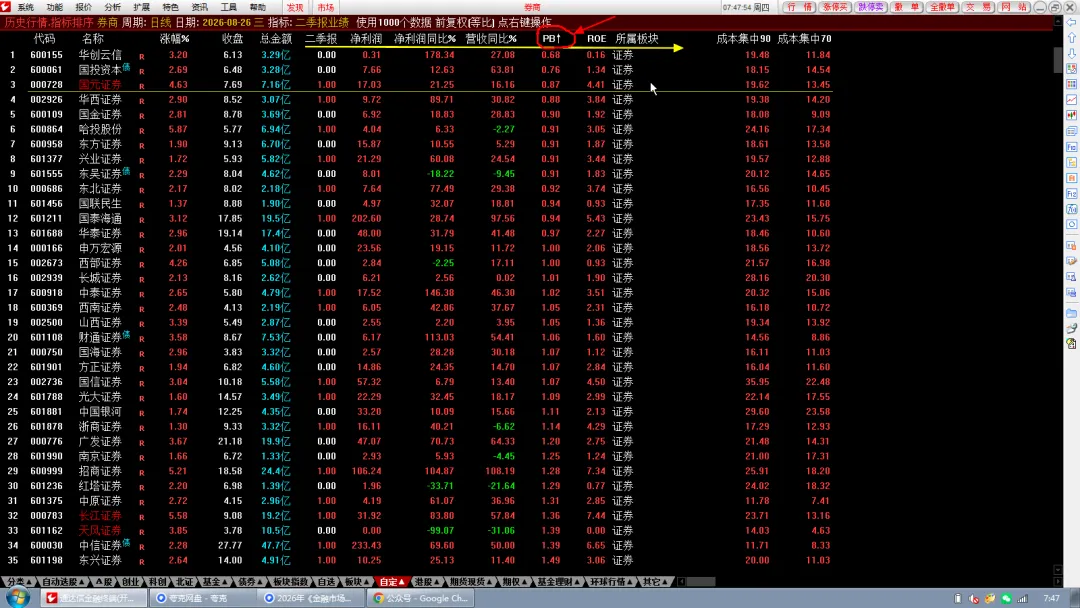The height and width of the screenshot is (608, 1080).
Task: Switch to the 科创 bottom tab
Action: [x=157, y=583]
